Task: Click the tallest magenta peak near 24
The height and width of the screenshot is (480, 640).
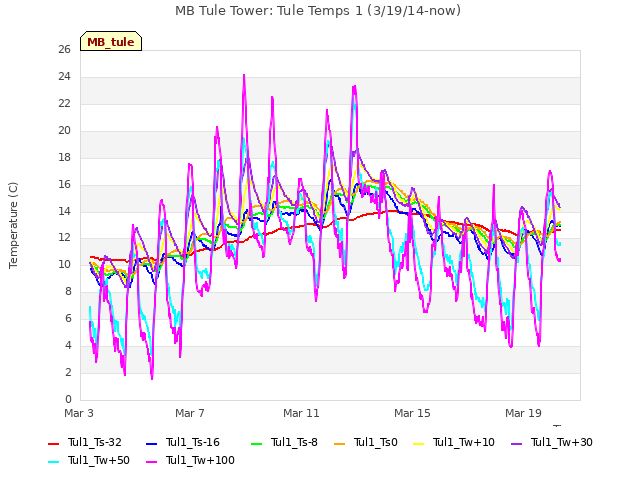Action: (x=244, y=76)
